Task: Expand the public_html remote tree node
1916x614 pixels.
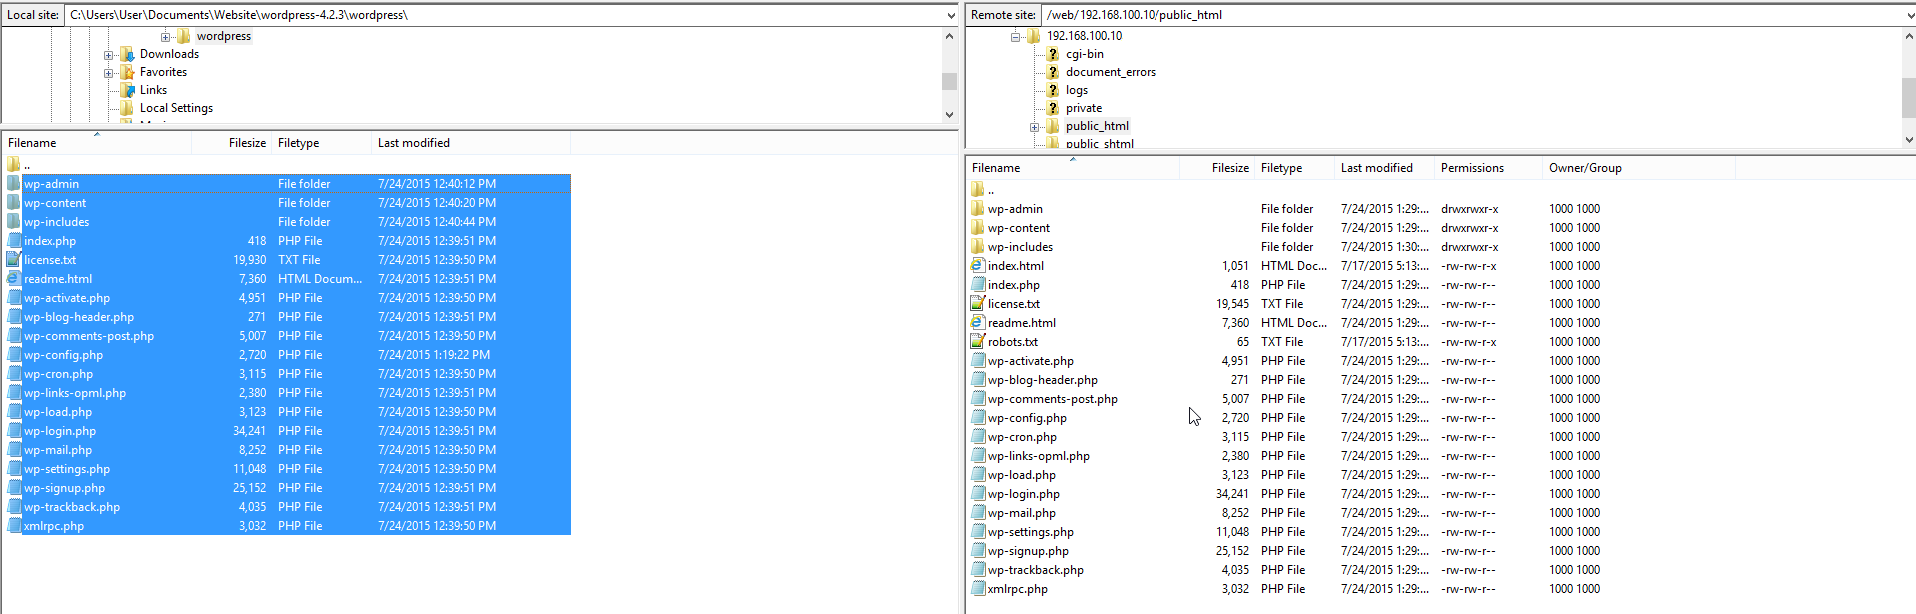Action: pos(1035,127)
